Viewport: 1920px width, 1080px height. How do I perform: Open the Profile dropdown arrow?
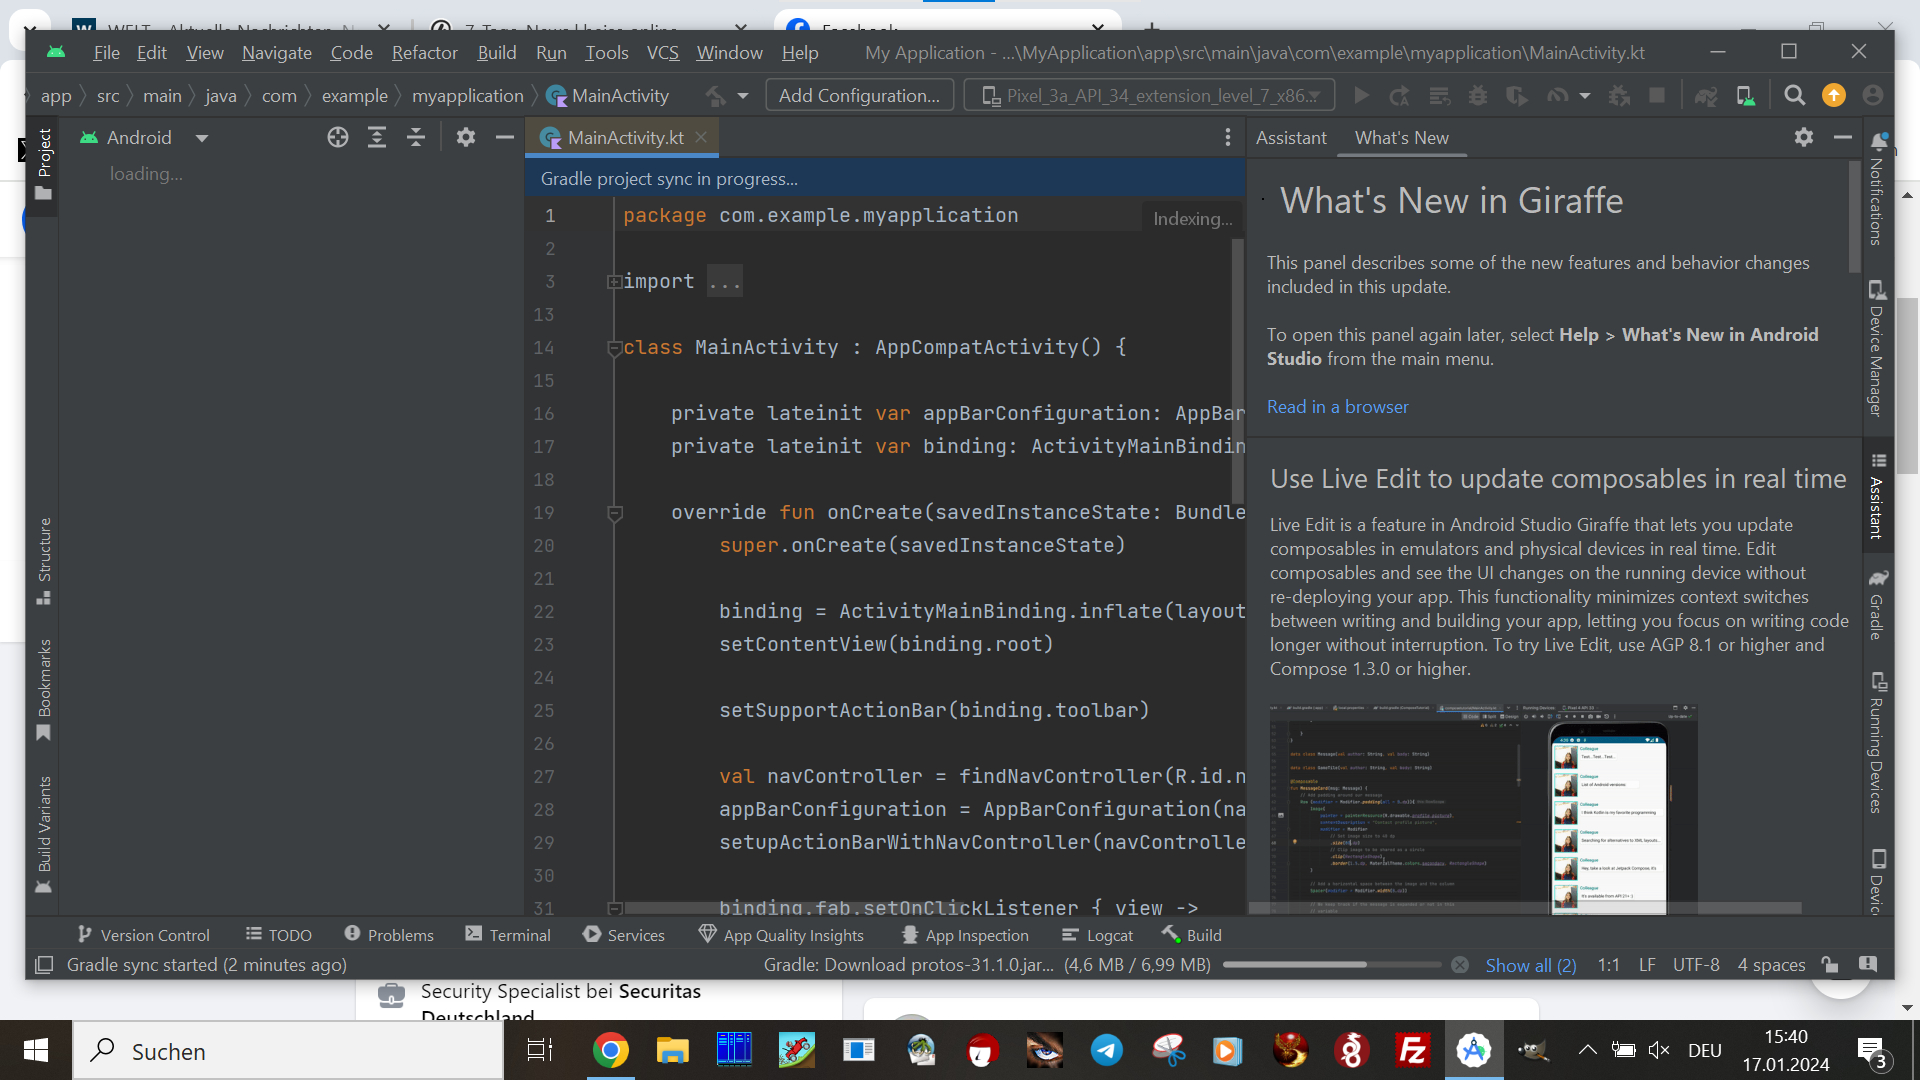1585,96
